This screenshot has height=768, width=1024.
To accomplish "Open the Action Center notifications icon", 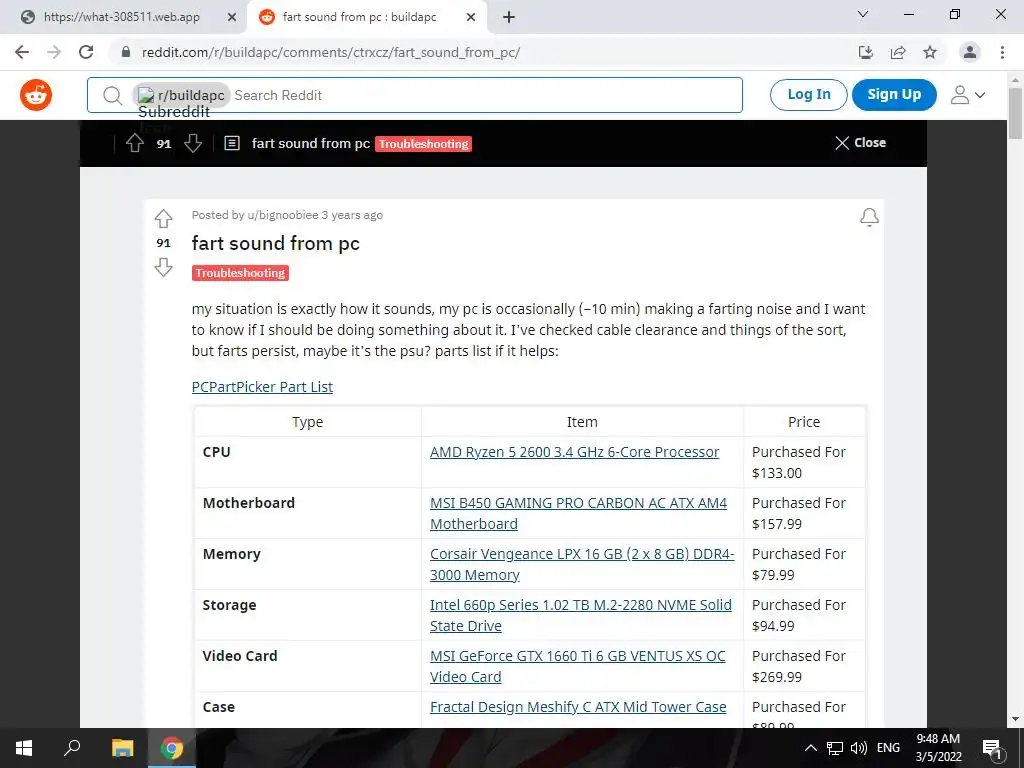I will pyautogui.click(x=992, y=748).
